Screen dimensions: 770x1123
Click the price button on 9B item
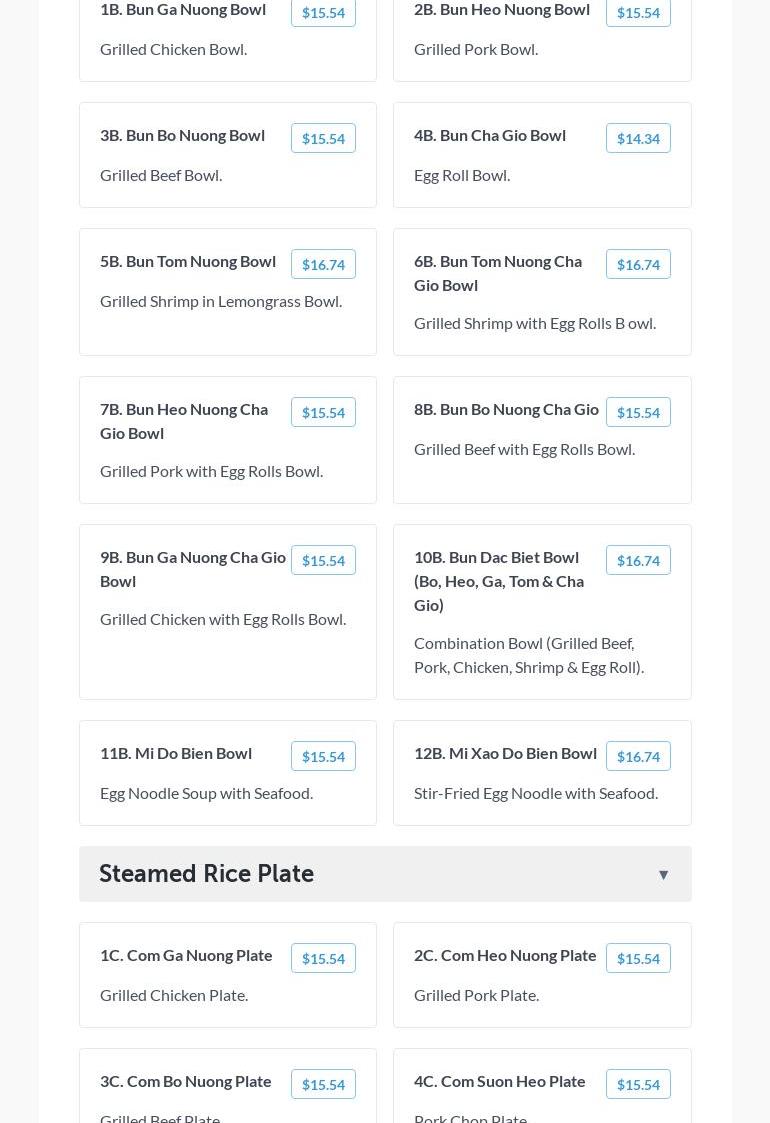(x=323, y=560)
